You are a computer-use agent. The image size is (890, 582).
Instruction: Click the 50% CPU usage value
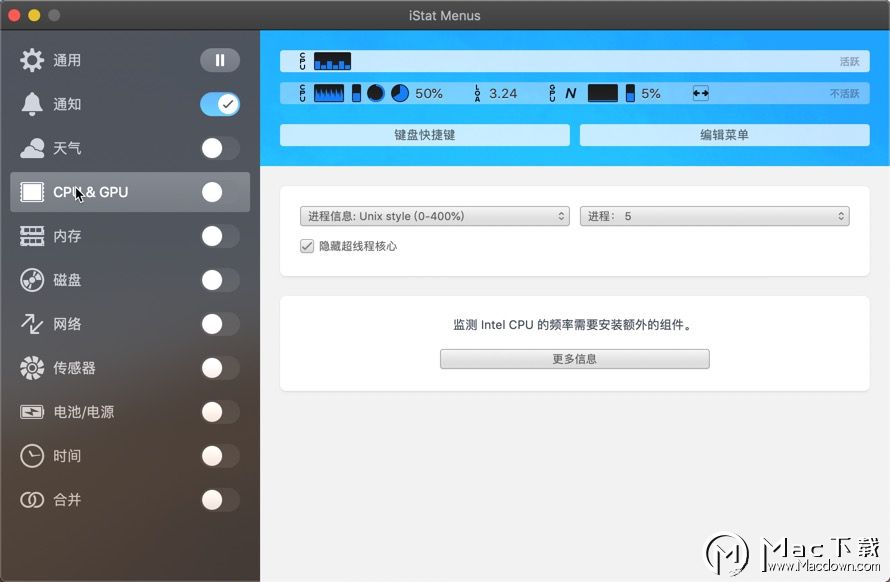pos(429,93)
